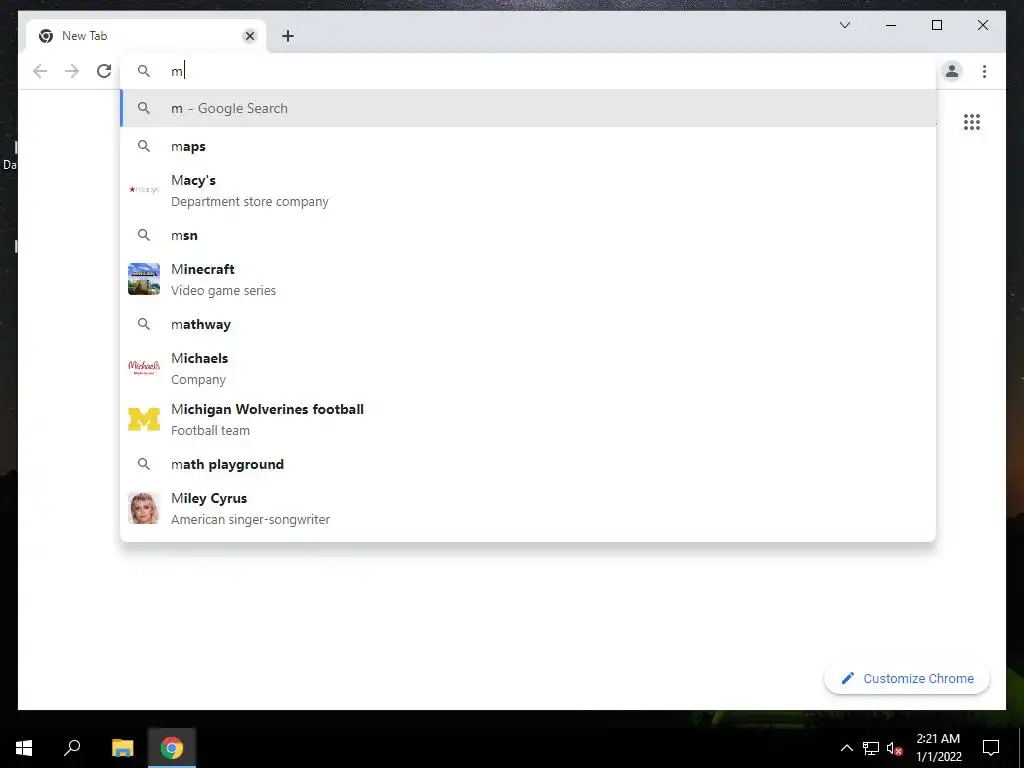
Task: Choose Michigan Wolverines football suggestion
Action: pos(528,419)
